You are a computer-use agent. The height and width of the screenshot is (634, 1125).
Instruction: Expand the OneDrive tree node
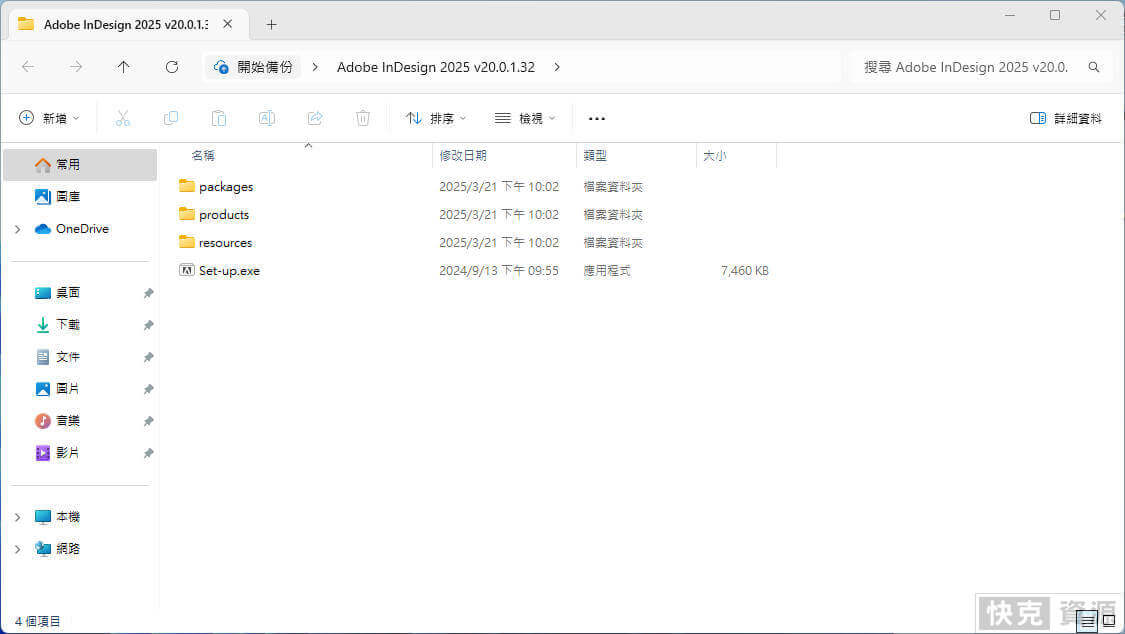pos(18,229)
